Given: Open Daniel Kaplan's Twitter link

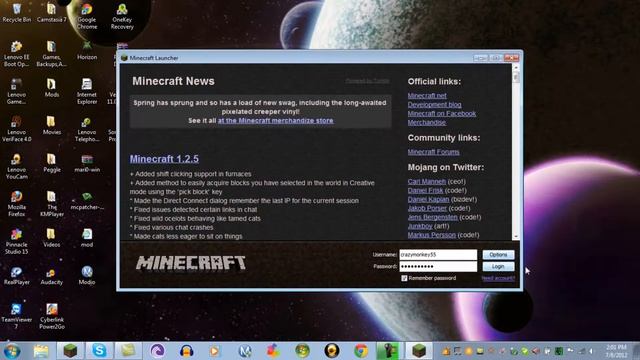Looking at the screenshot, I should 428,199.
